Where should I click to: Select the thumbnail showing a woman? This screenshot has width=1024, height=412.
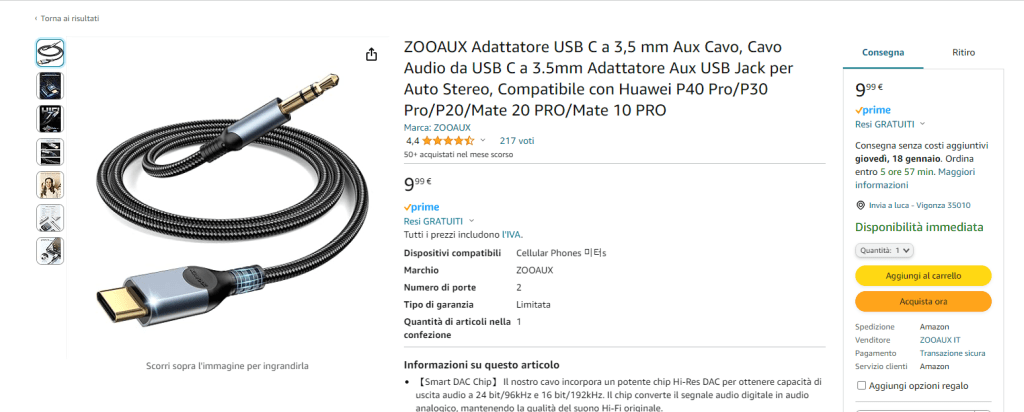[50, 185]
